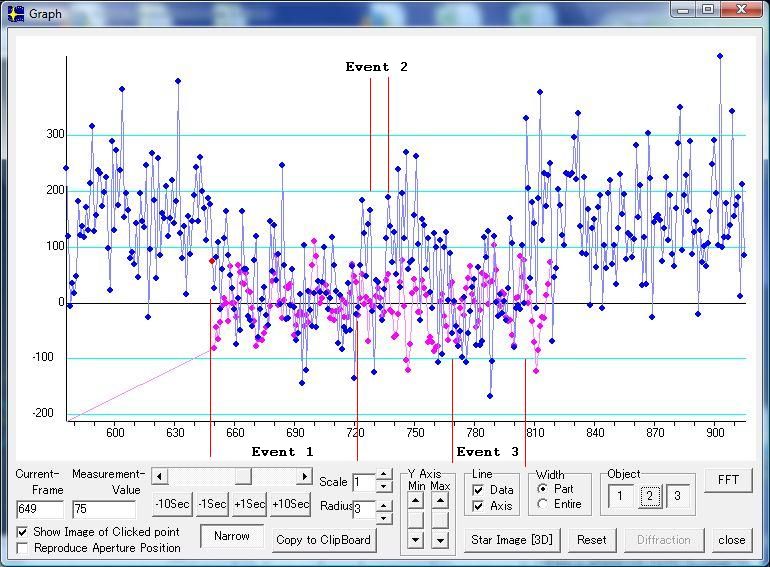770x567 pixels.
Task: Toggle the Axis line checkbox
Action: (x=477, y=506)
